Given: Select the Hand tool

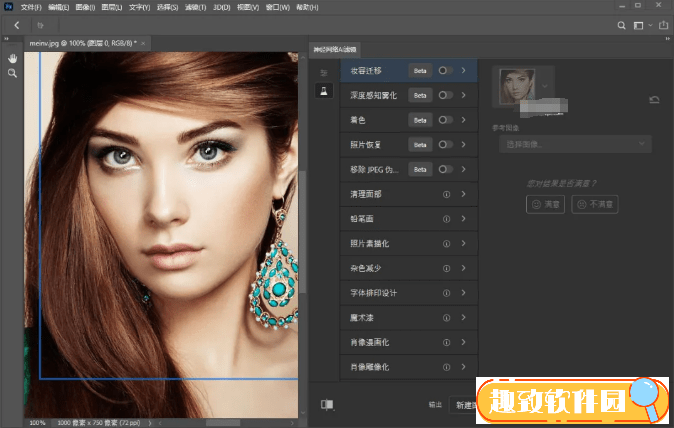Looking at the screenshot, I should tap(12, 58).
